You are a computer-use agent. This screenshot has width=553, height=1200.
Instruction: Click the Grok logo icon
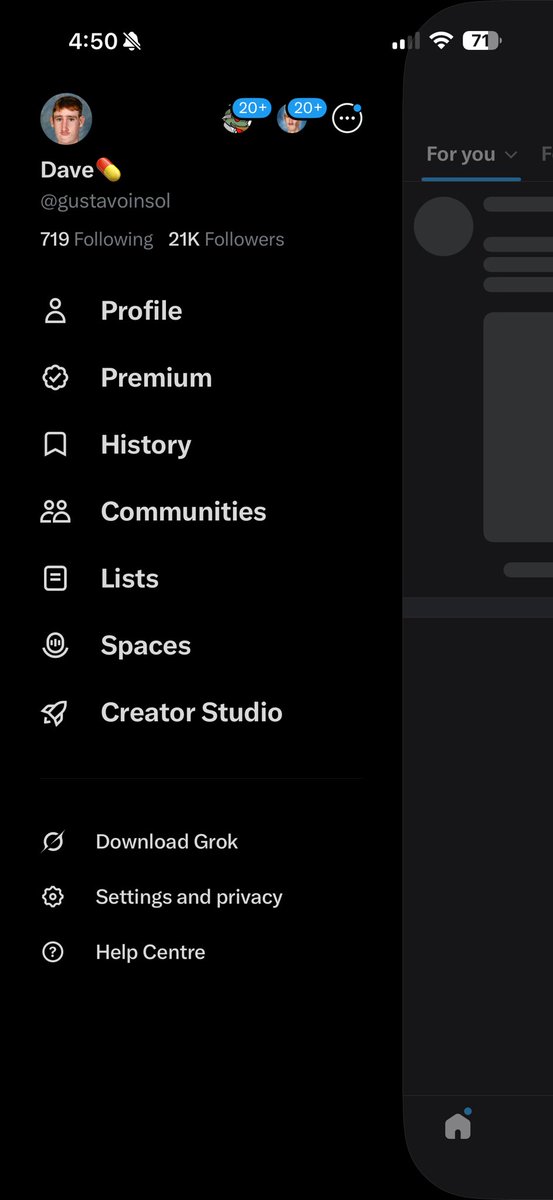pyautogui.click(x=53, y=842)
